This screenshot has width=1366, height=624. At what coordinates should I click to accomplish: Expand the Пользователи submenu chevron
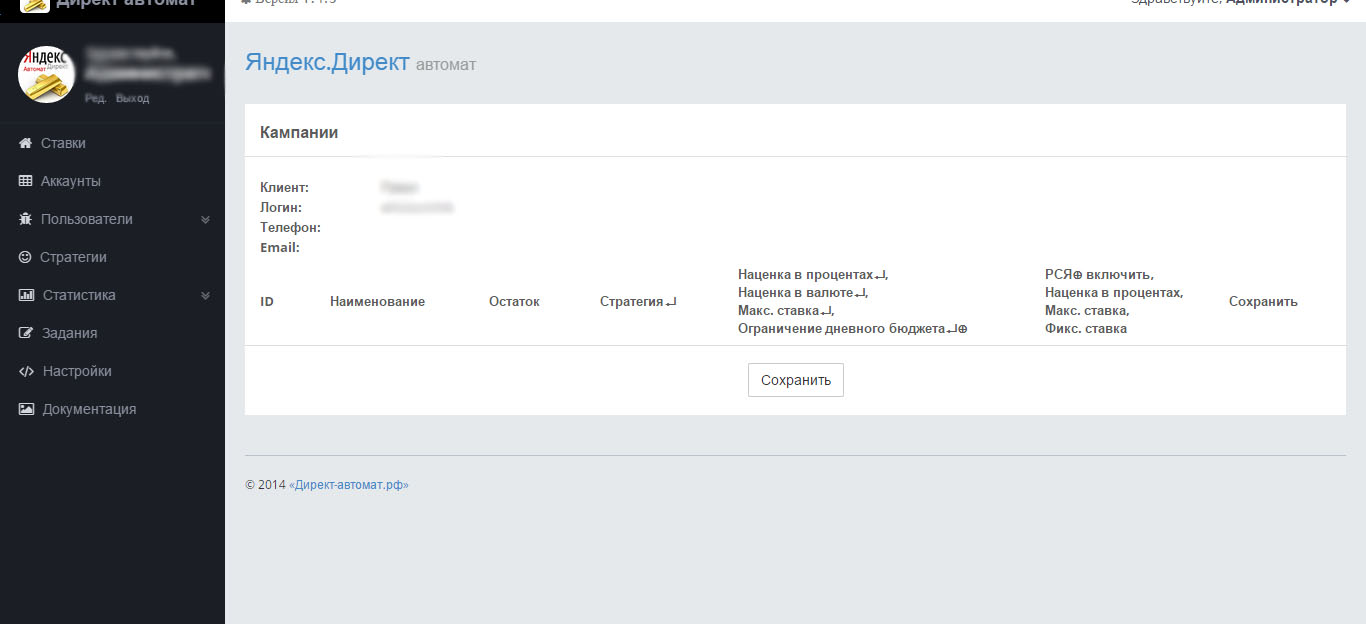(x=205, y=220)
